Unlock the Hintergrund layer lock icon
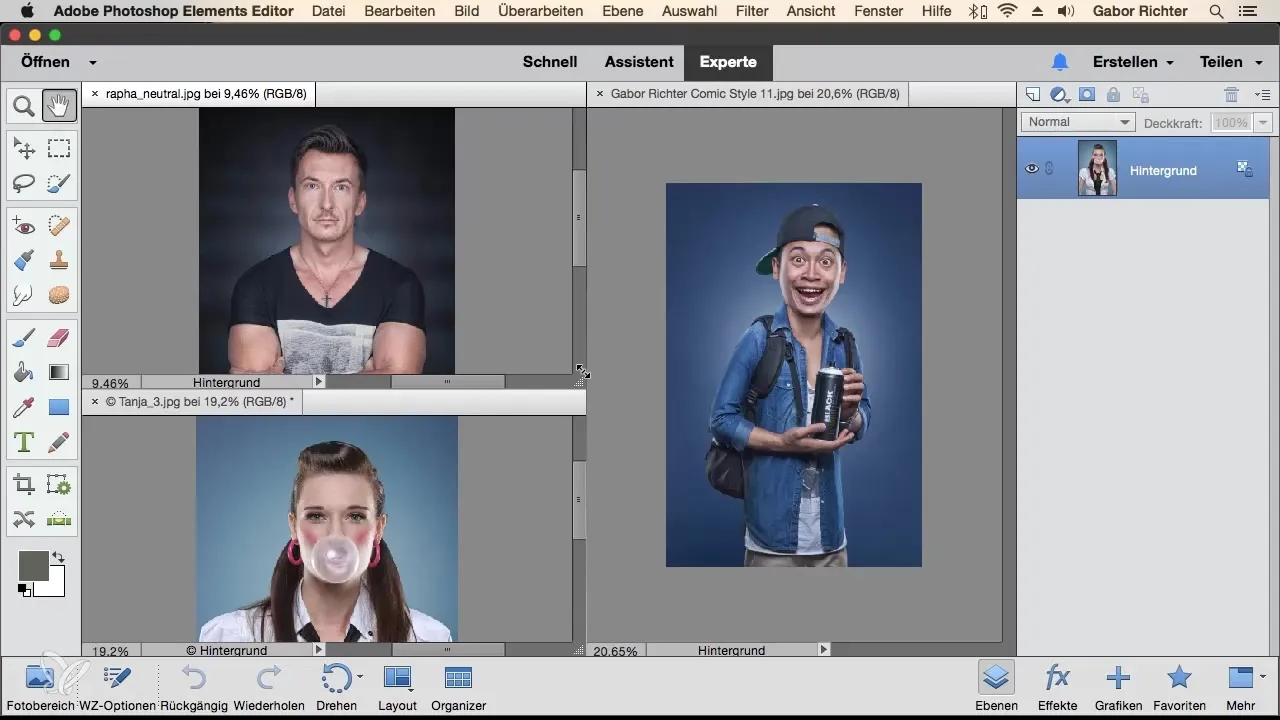The height and width of the screenshot is (720, 1280). pyautogui.click(x=1245, y=169)
